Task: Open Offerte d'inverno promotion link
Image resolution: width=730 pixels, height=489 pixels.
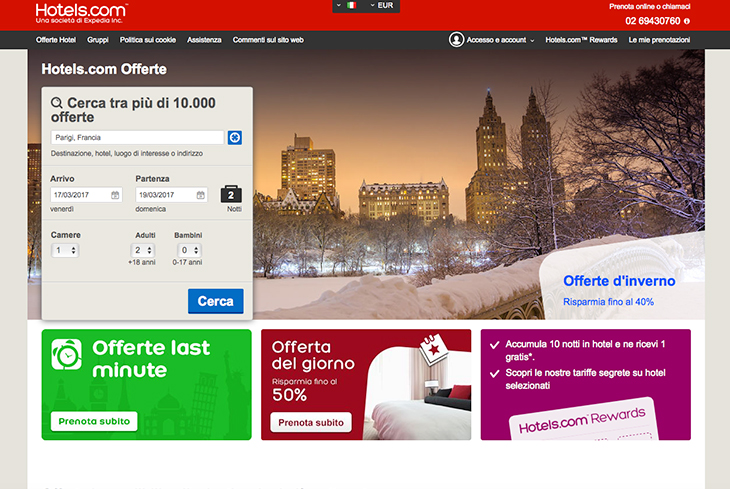Action: [619, 281]
